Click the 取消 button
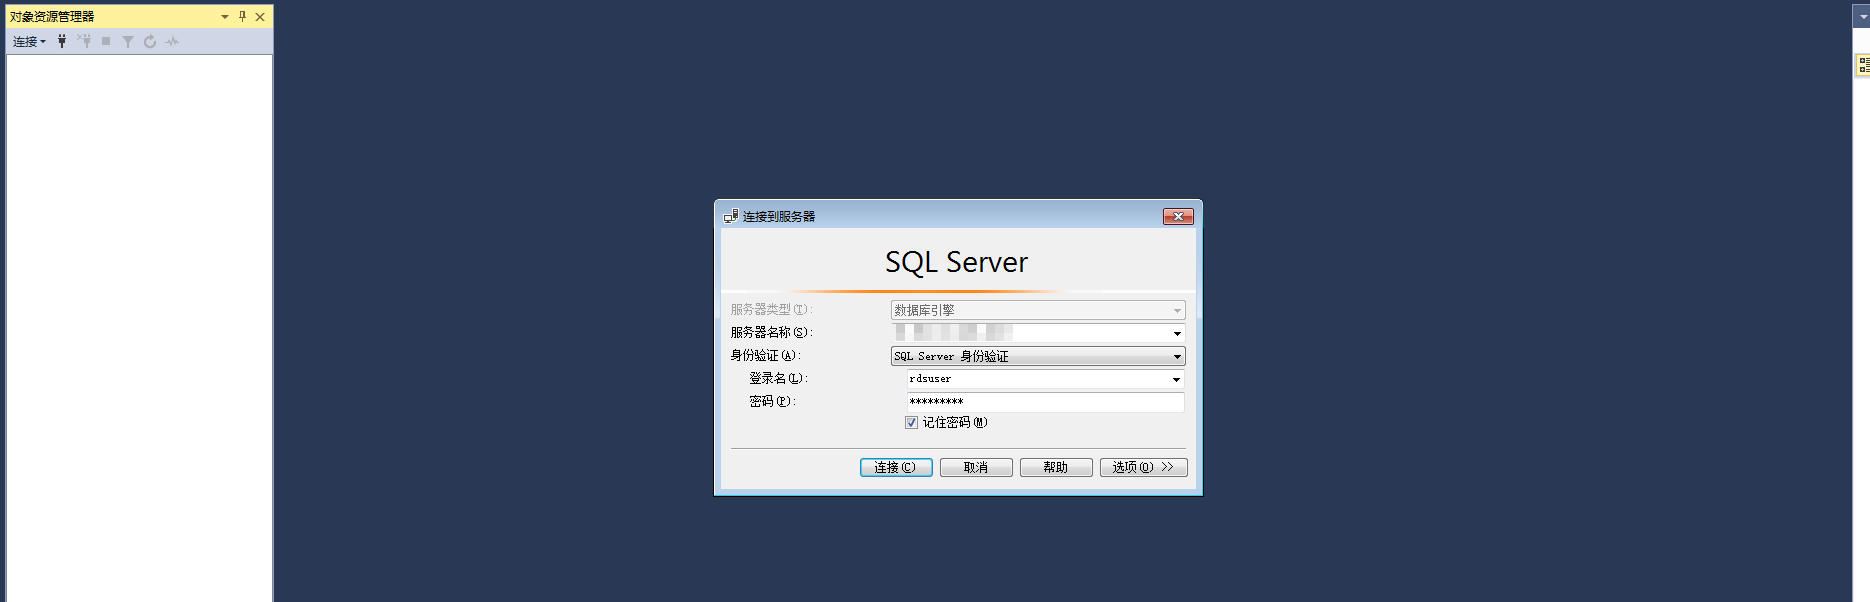 (976, 467)
